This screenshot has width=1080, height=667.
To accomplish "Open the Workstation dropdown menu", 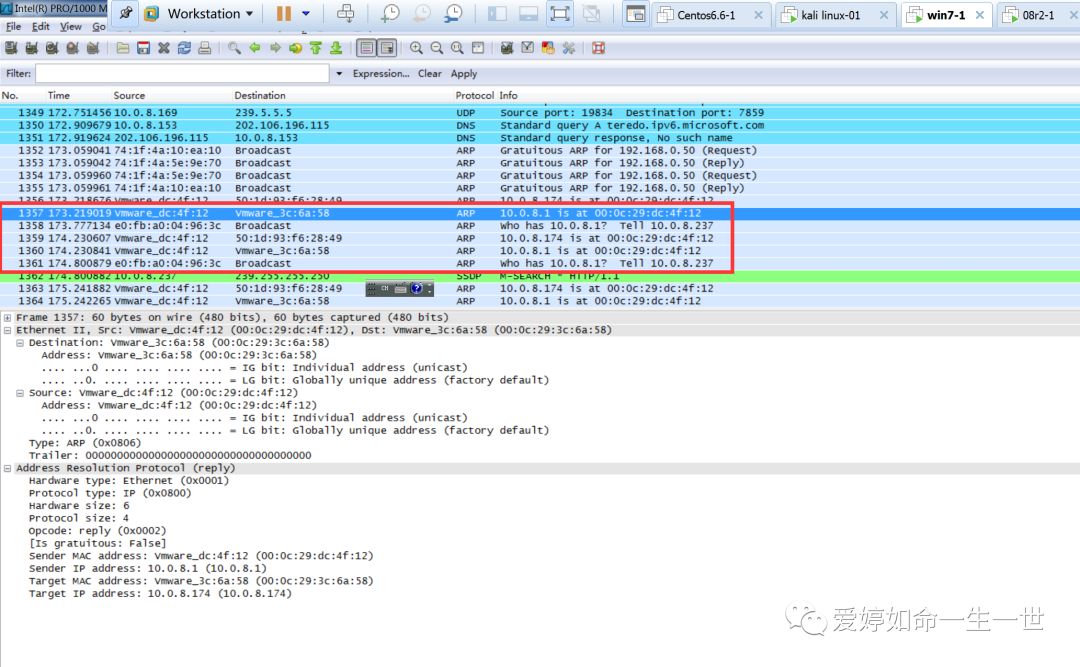I will 209,14.
